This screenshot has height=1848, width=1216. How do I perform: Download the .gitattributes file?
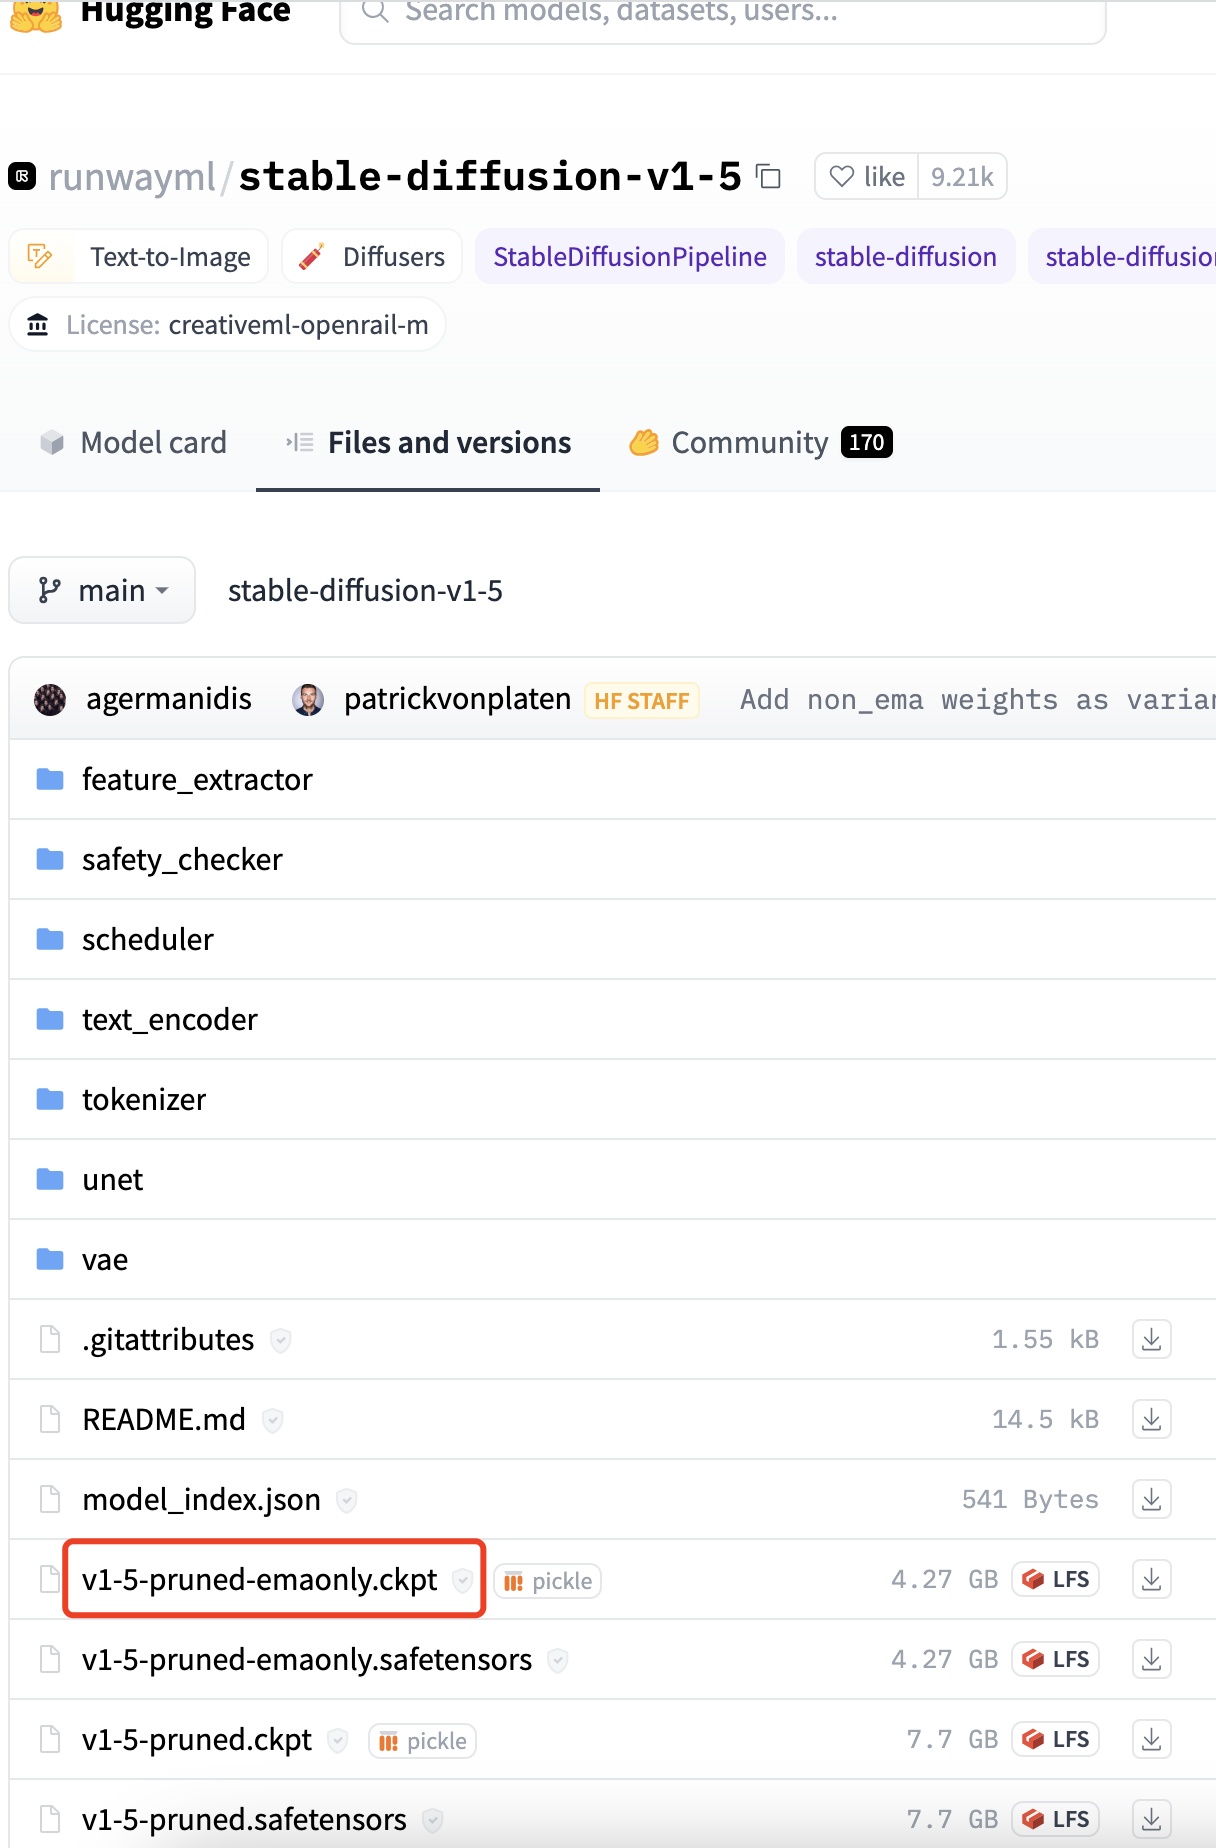tap(1151, 1339)
